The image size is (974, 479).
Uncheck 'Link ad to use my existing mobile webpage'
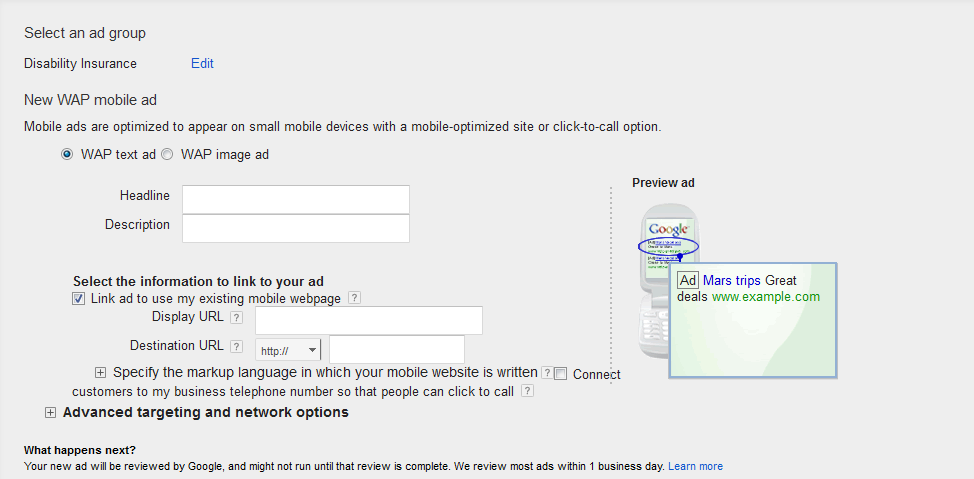[x=79, y=299]
